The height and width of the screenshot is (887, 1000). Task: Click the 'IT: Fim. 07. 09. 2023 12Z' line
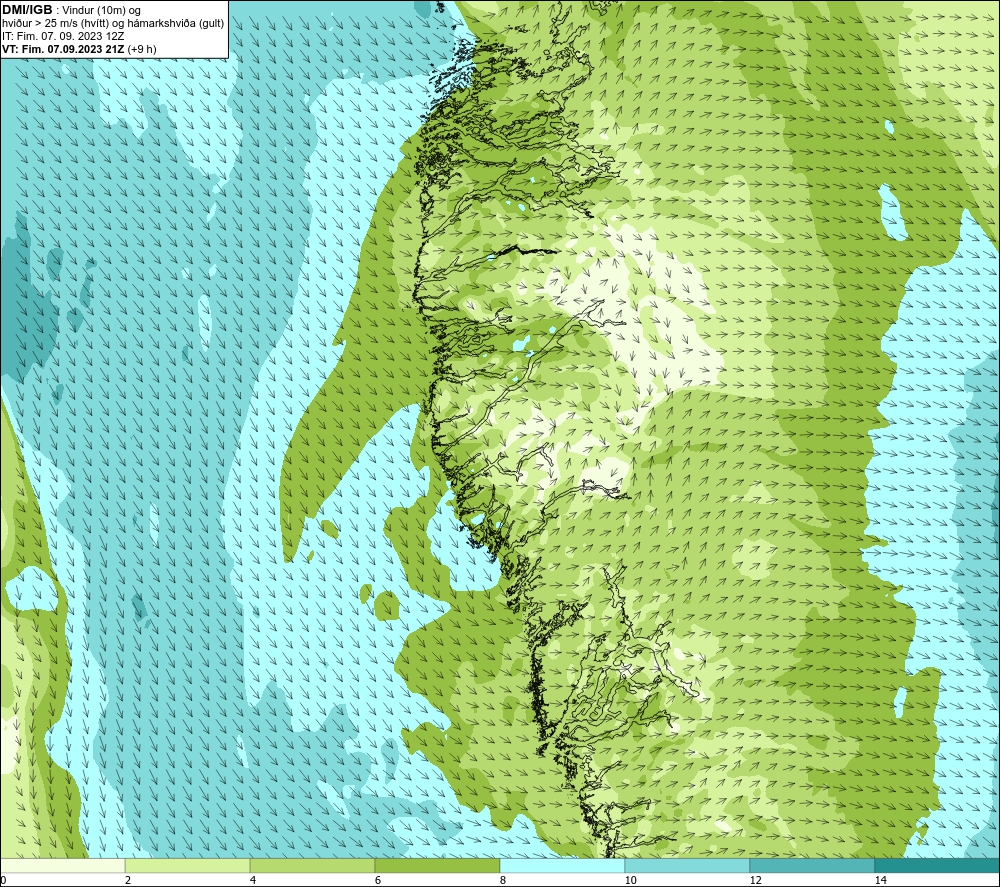[x=63, y=36]
